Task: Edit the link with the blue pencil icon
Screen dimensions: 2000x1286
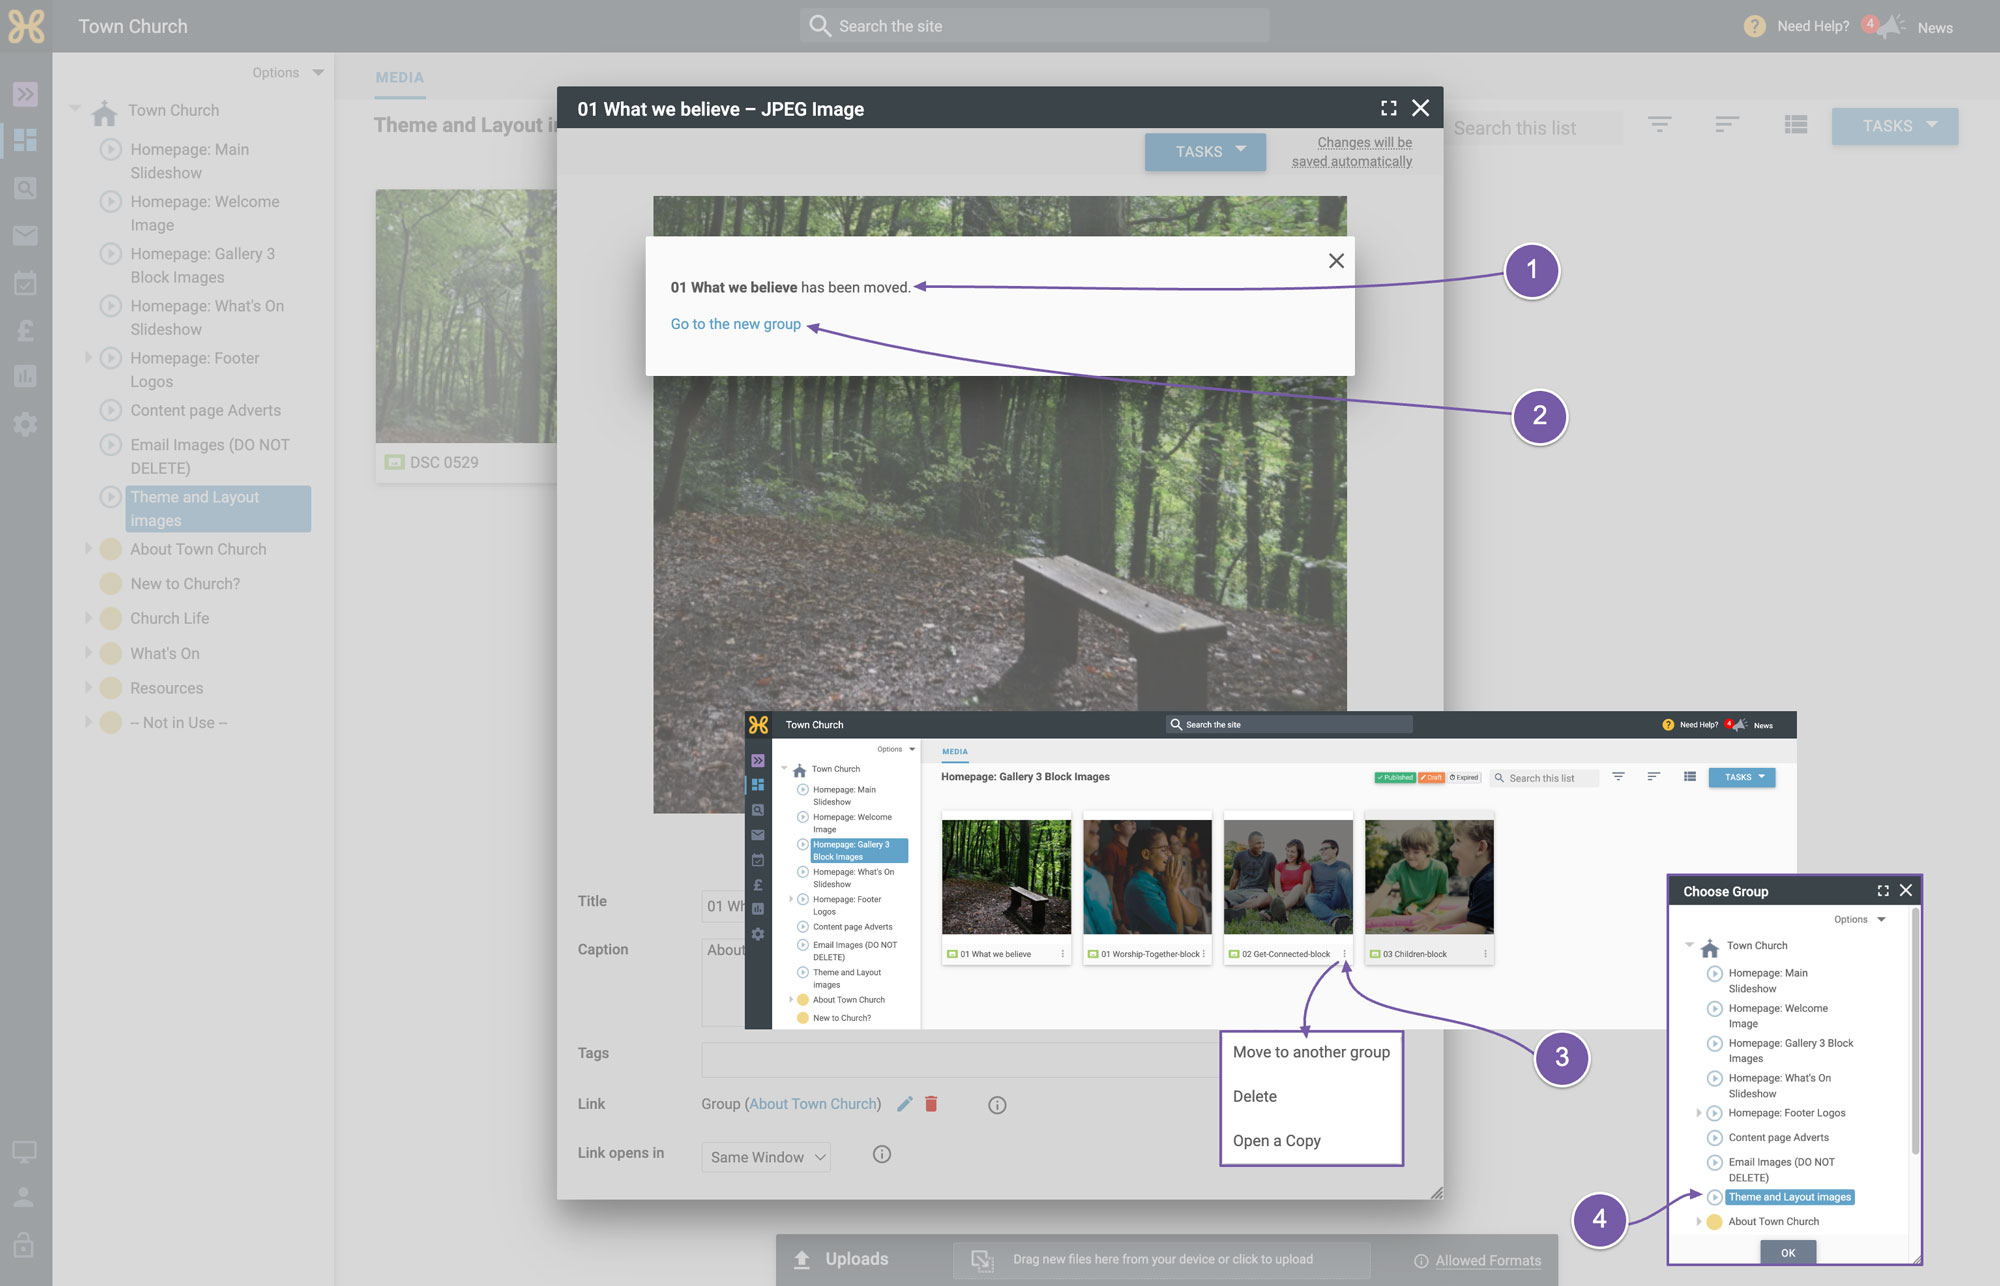Action: click(x=904, y=1104)
